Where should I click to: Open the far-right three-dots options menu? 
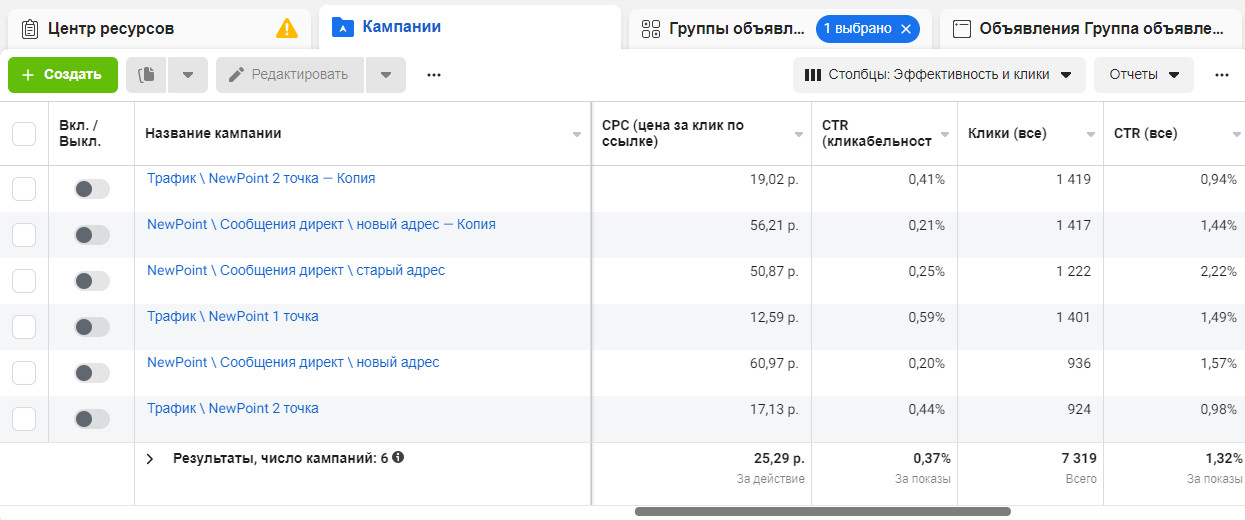[x=1221, y=75]
